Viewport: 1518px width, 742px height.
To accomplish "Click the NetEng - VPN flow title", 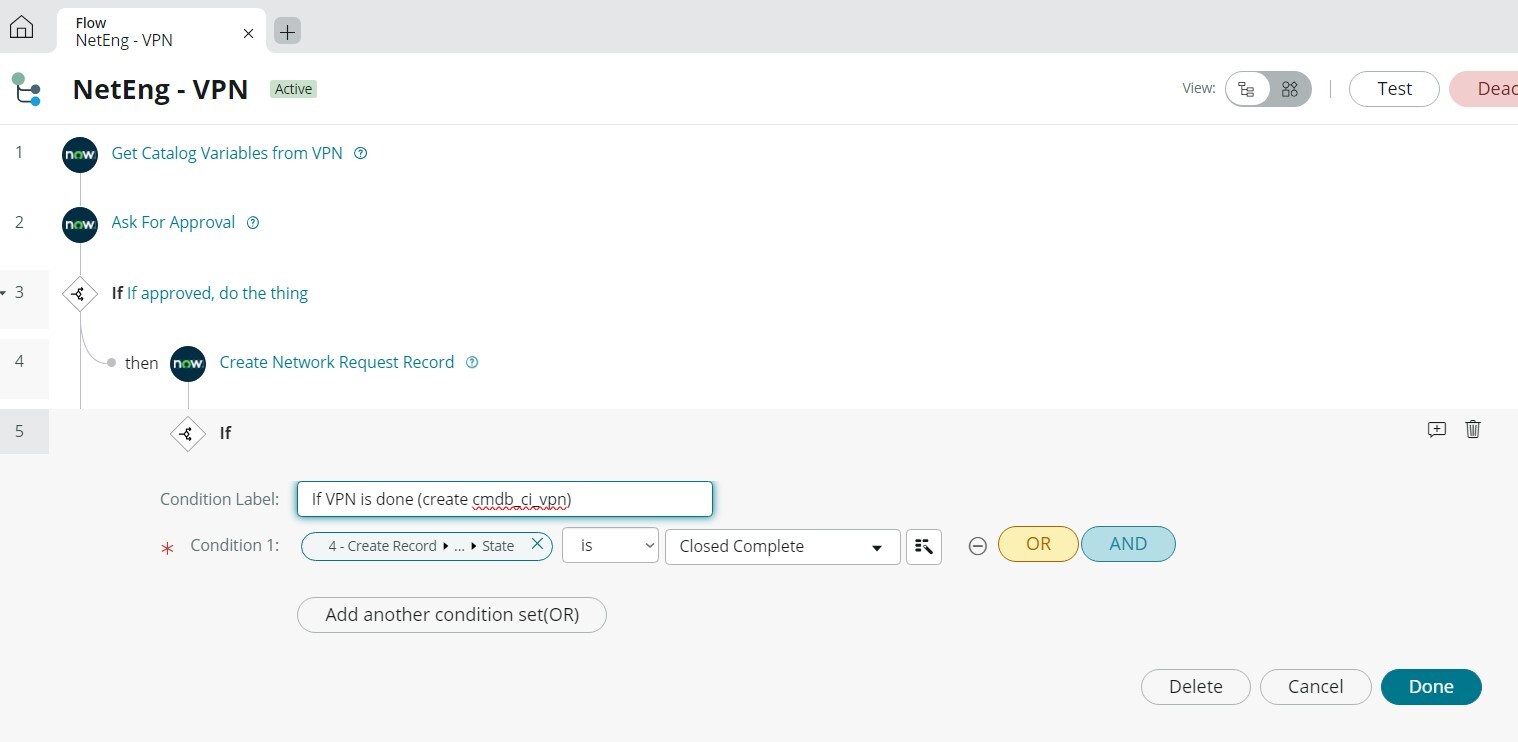I will [160, 89].
